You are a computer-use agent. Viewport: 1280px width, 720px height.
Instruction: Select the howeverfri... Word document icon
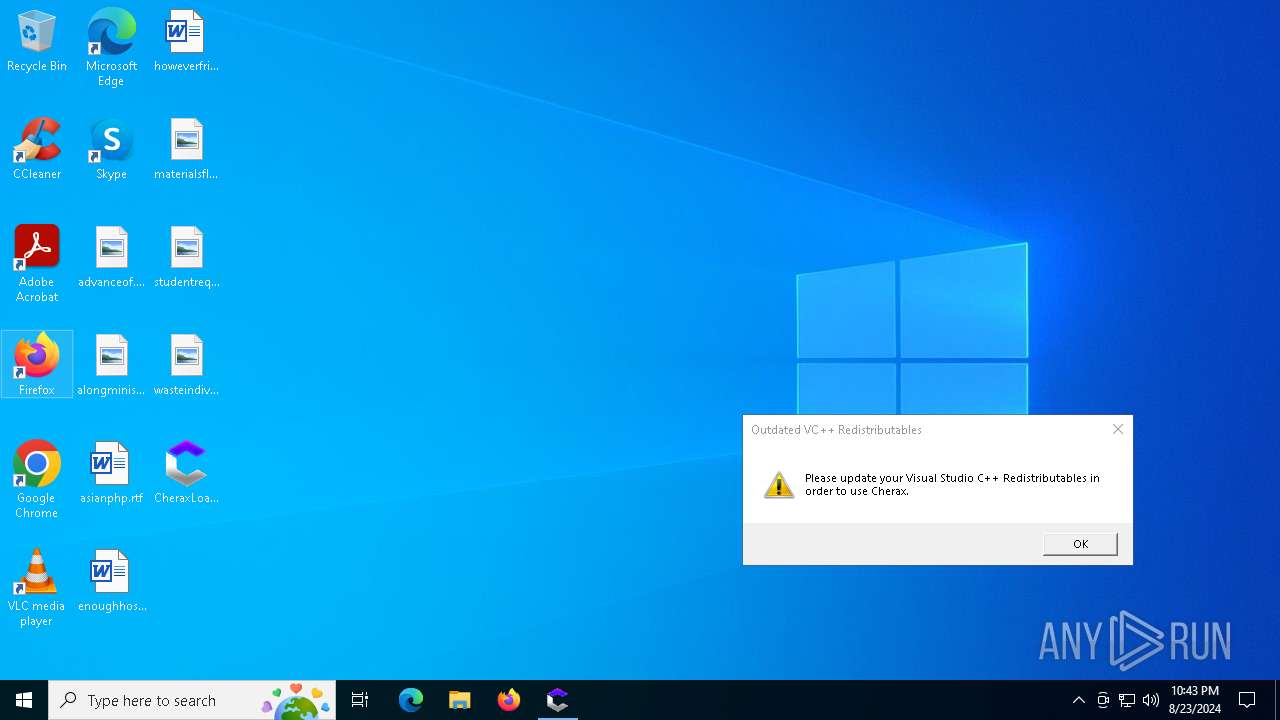click(x=186, y=42)
